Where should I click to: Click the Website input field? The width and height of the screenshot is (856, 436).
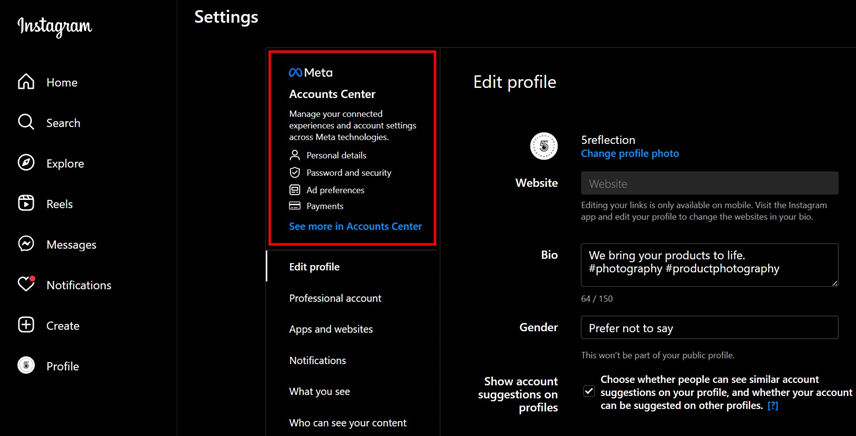pyautogui.click(x=709, y=183)
